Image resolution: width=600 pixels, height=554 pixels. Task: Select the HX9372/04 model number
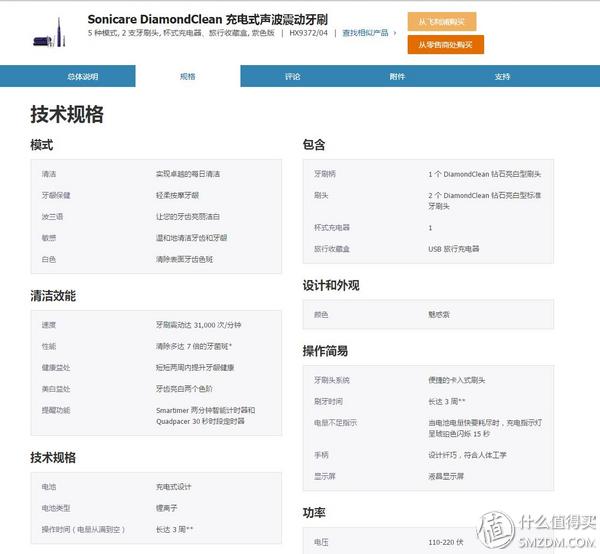coord(308,33)
